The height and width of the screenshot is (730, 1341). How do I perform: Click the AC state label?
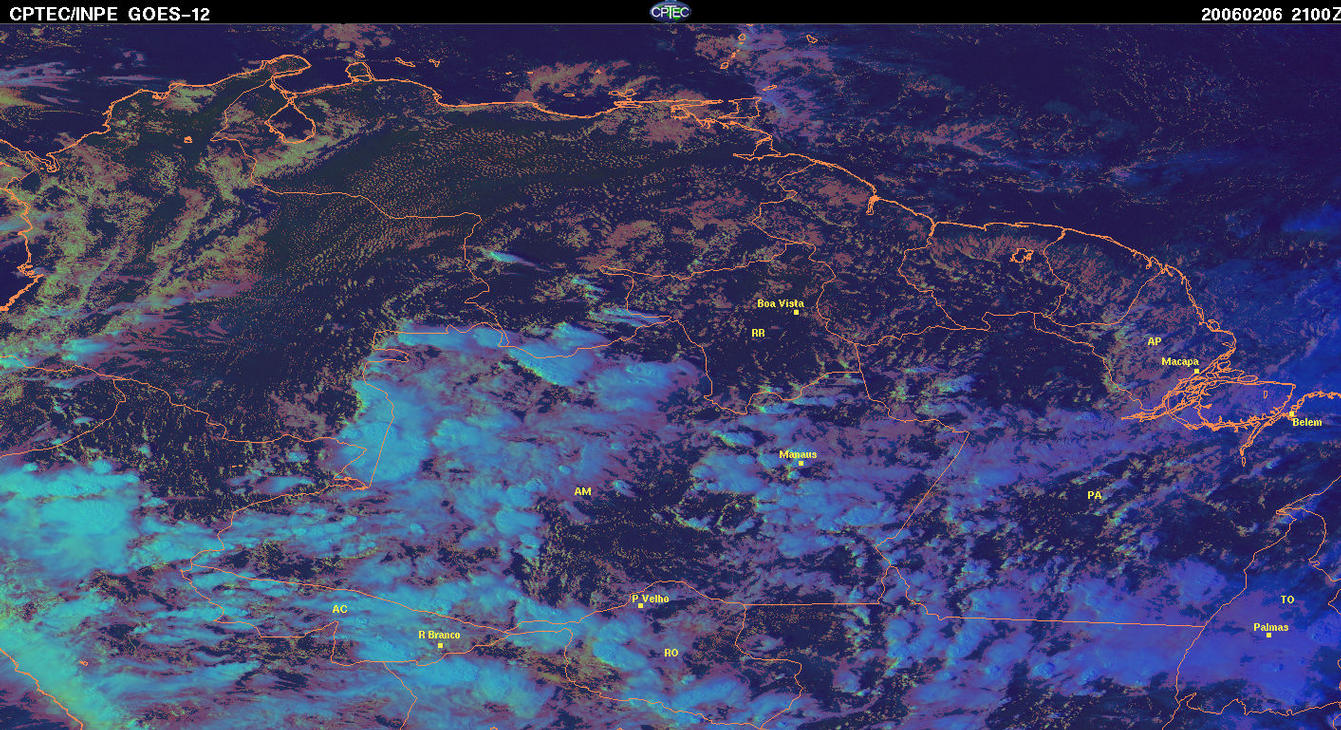[x=339, y=609]
